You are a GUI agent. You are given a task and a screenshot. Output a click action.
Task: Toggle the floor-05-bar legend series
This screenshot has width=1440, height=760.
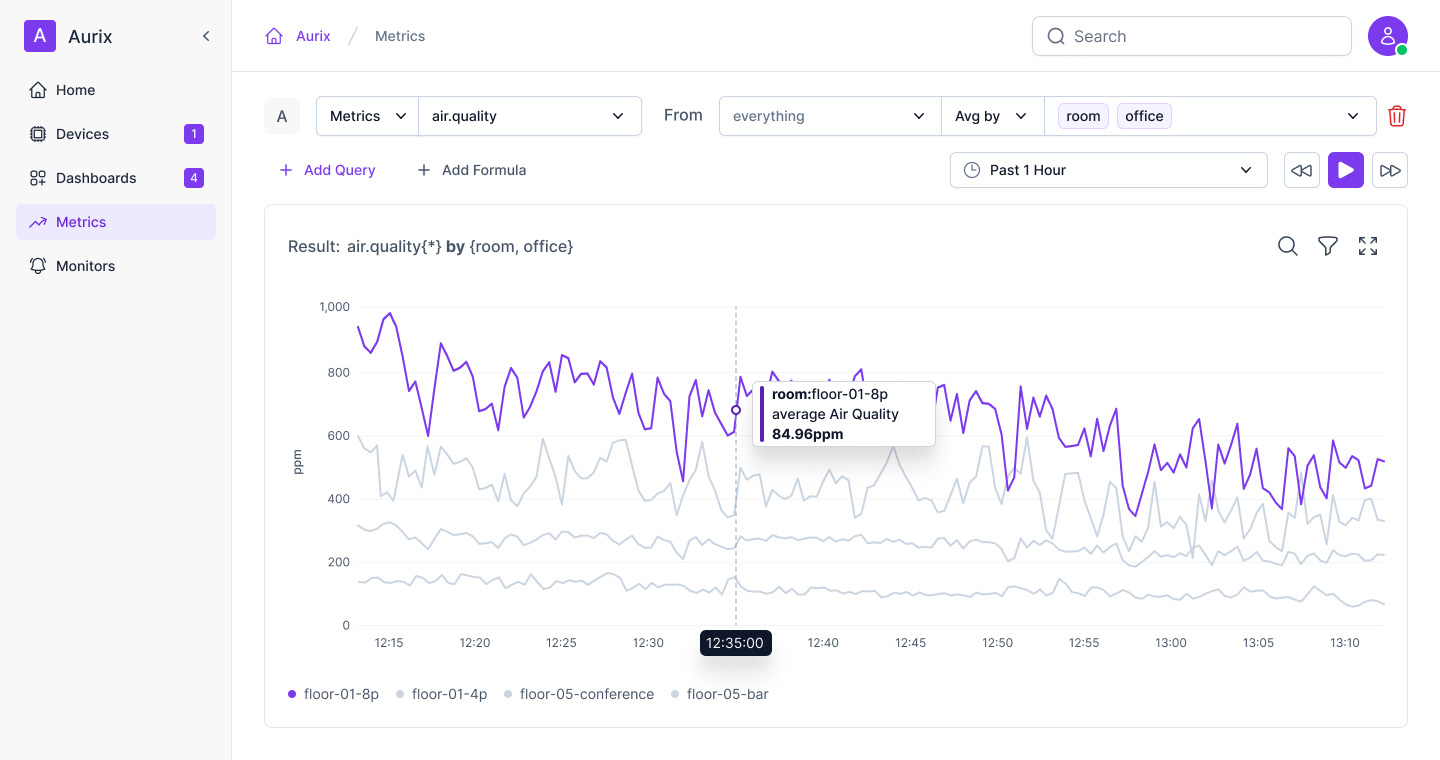tap(719, 694)
